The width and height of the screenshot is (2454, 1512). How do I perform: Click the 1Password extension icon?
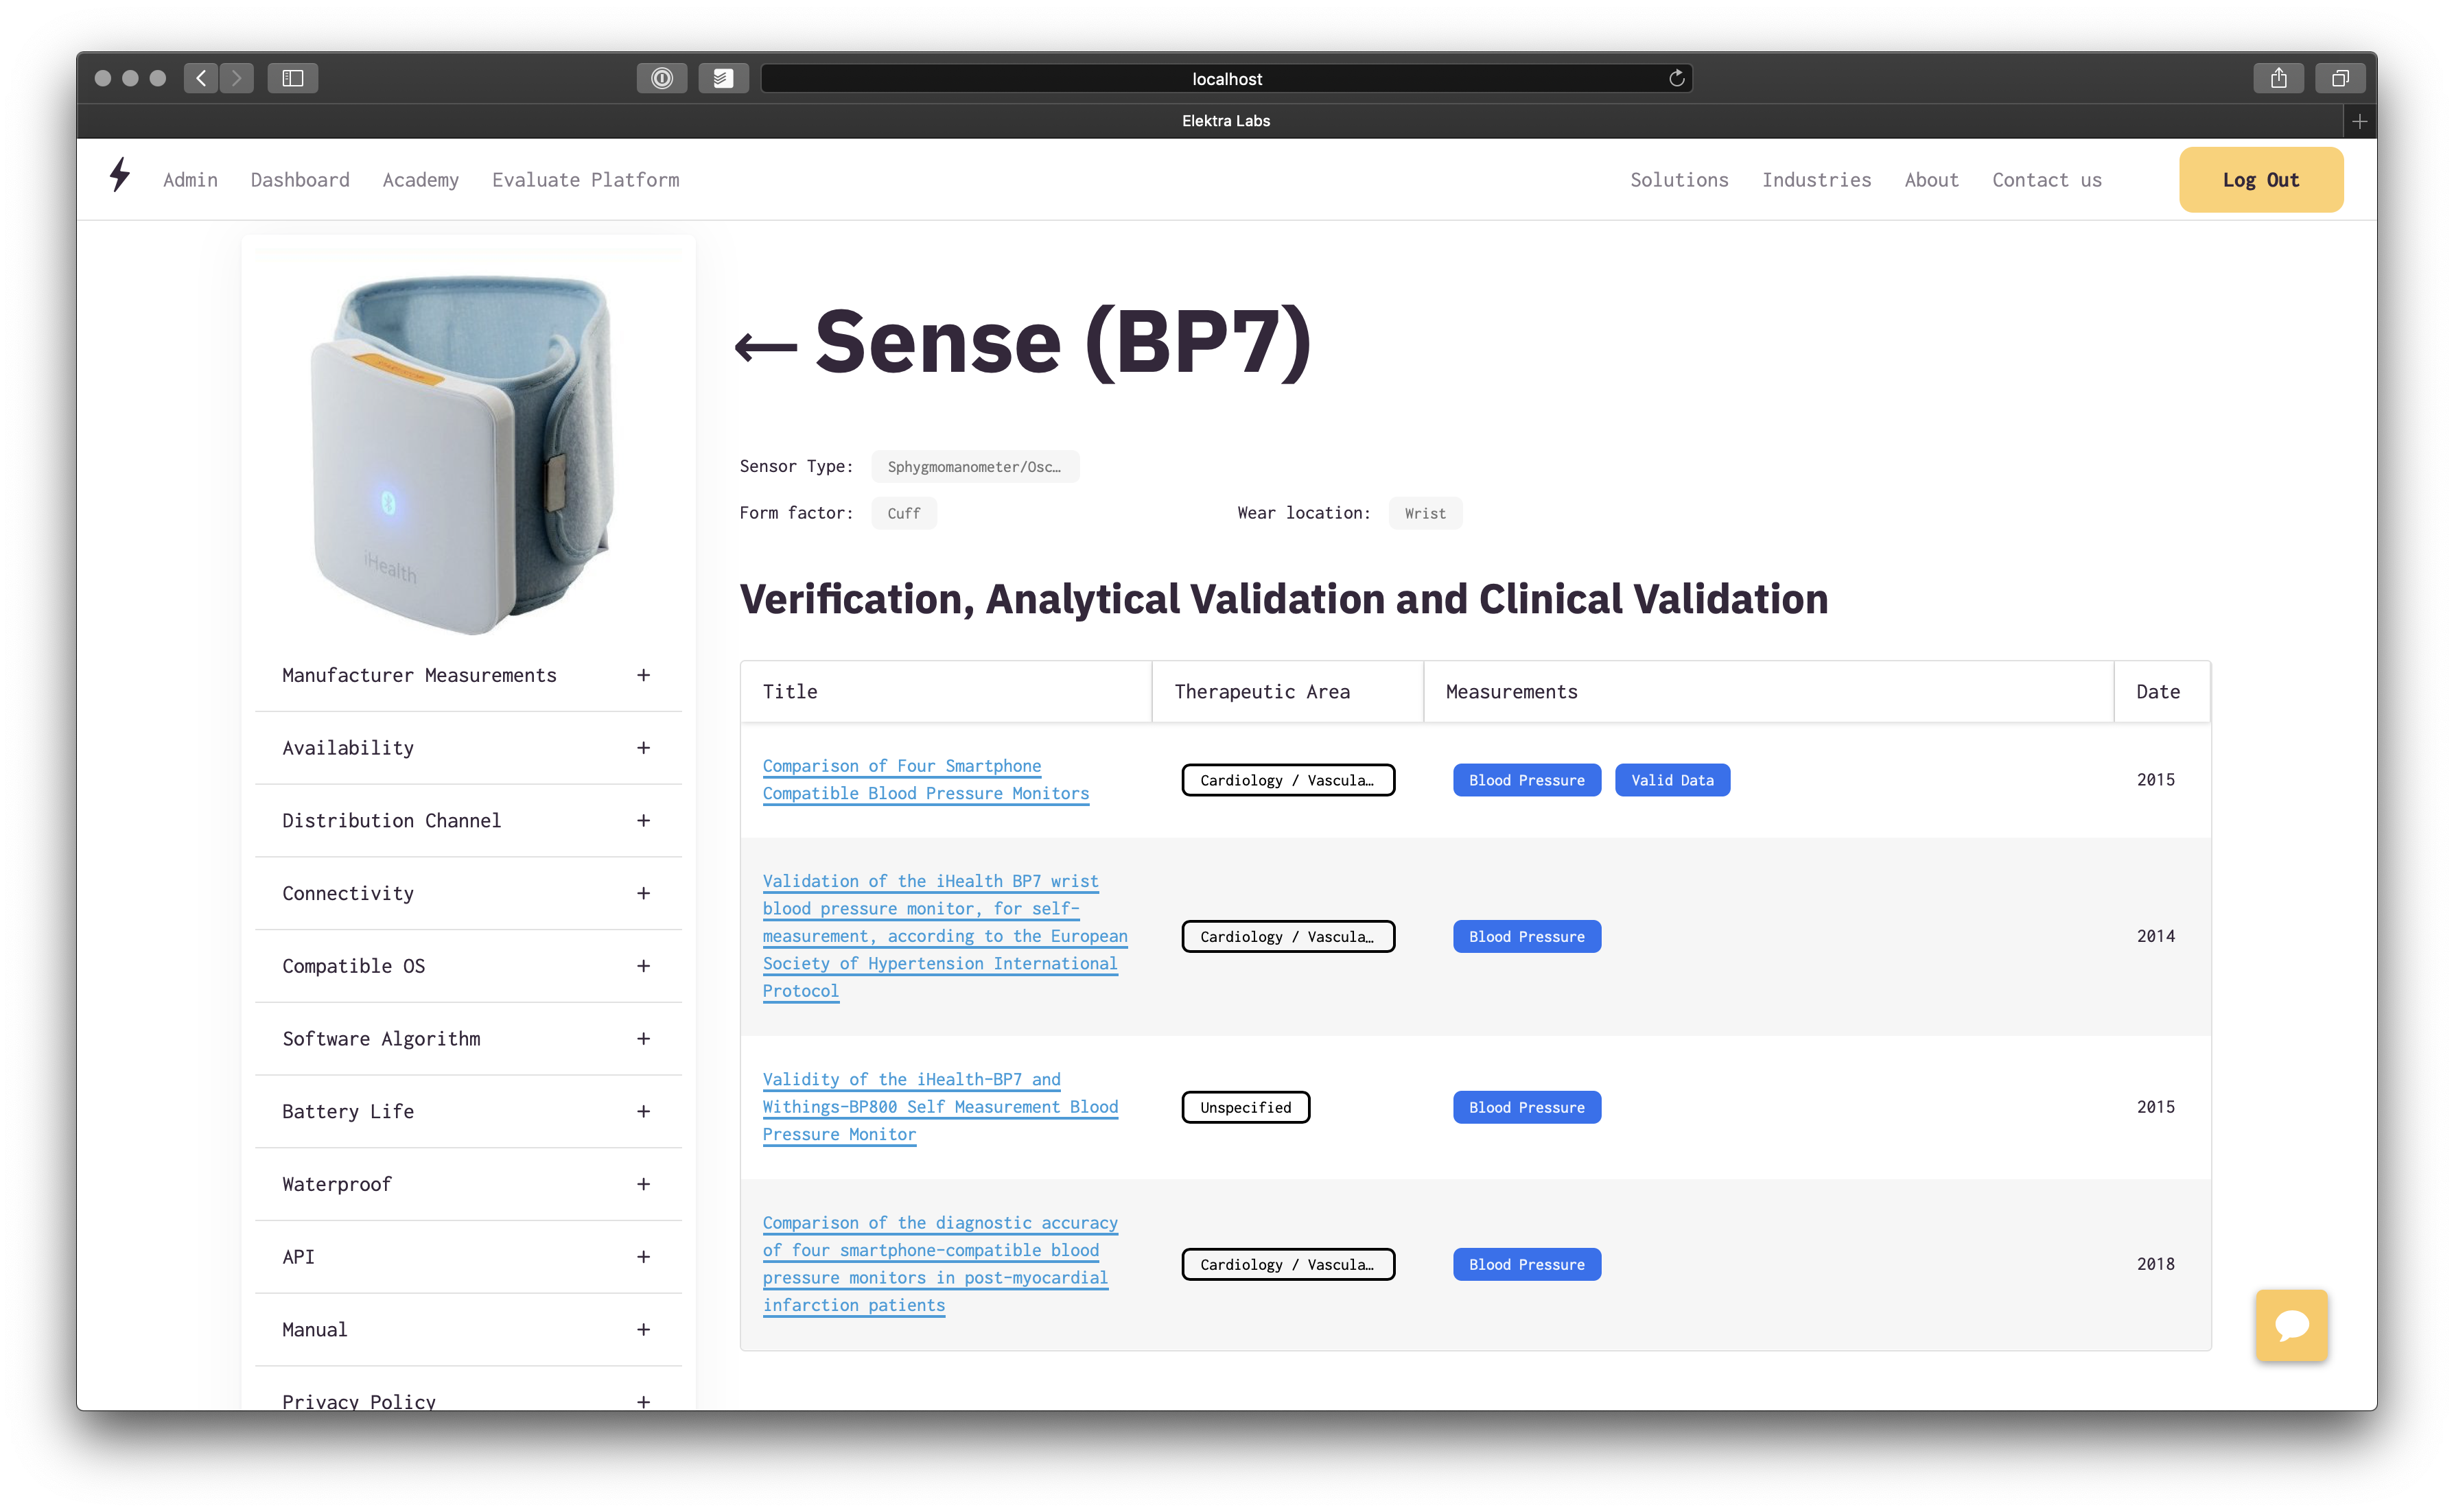[661, 78]
